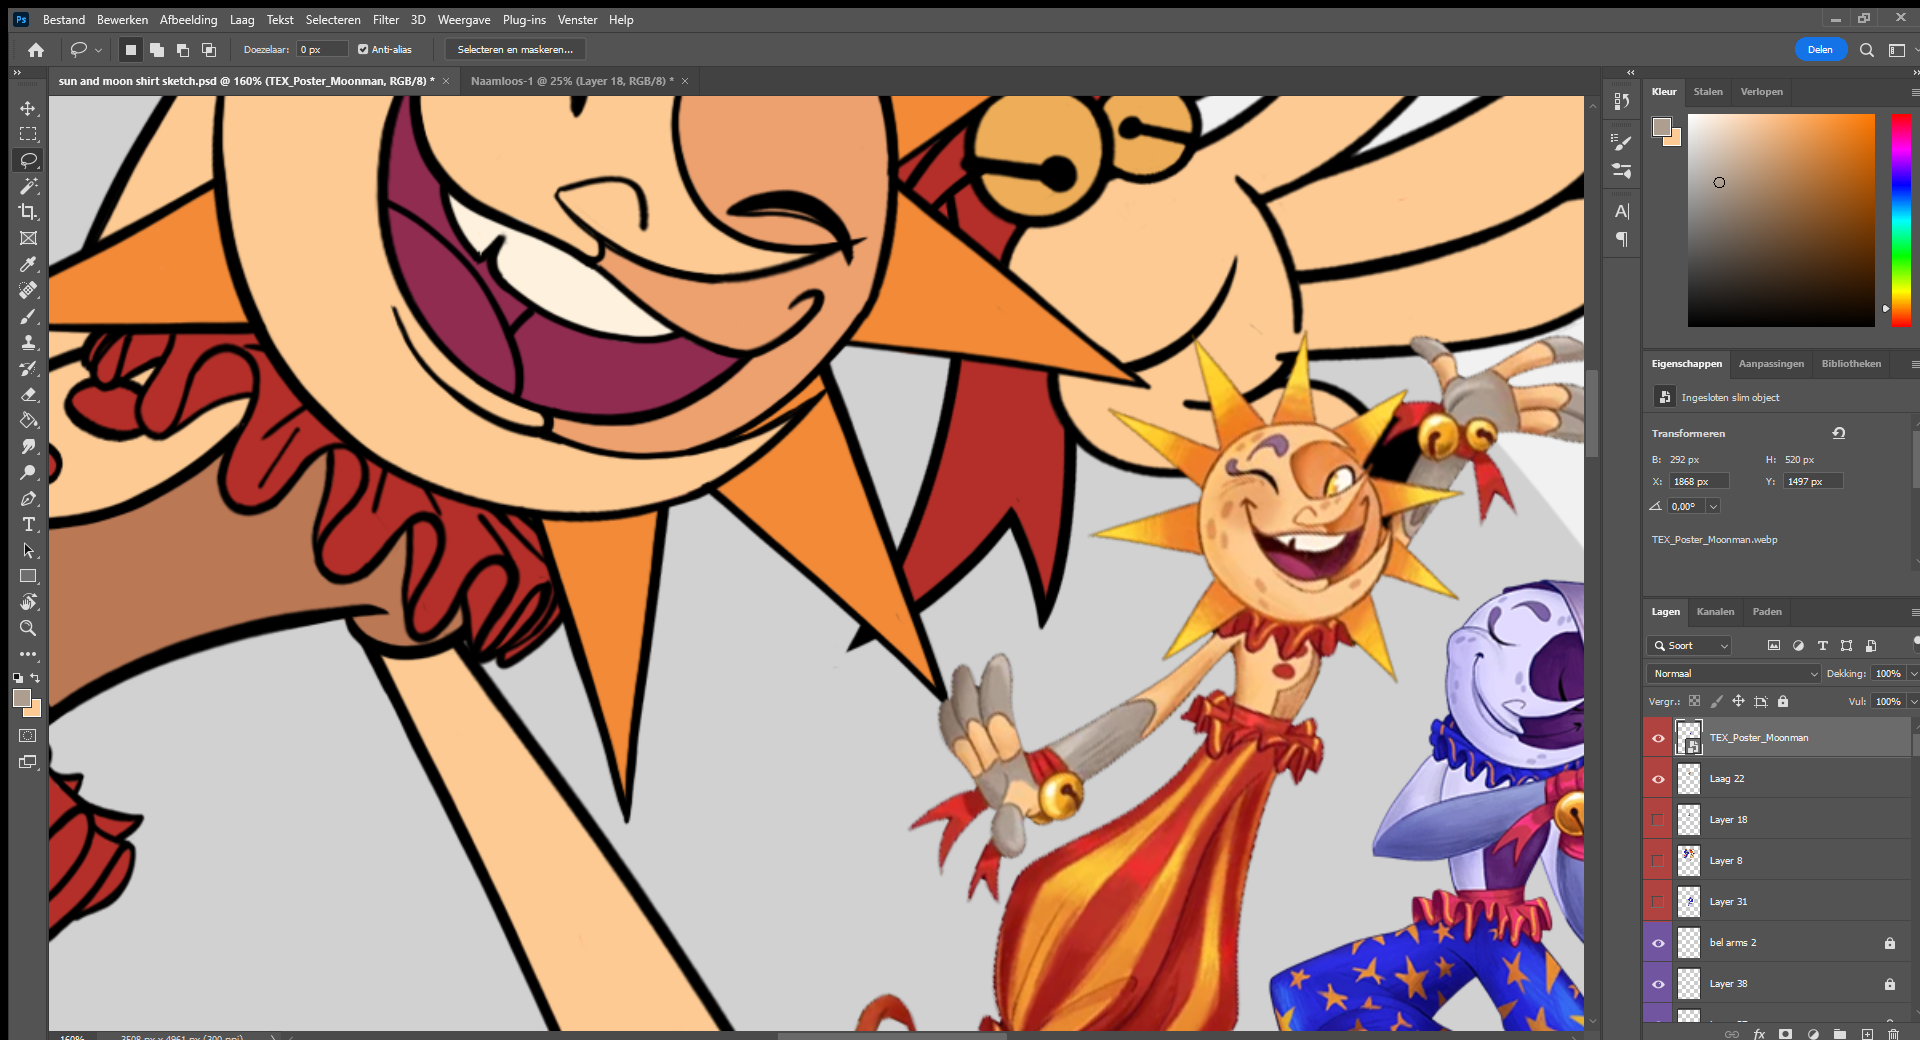The image size is (1920, 1040).
Task: Select the Rectangular Marquee tool
Action: [28, 134]
